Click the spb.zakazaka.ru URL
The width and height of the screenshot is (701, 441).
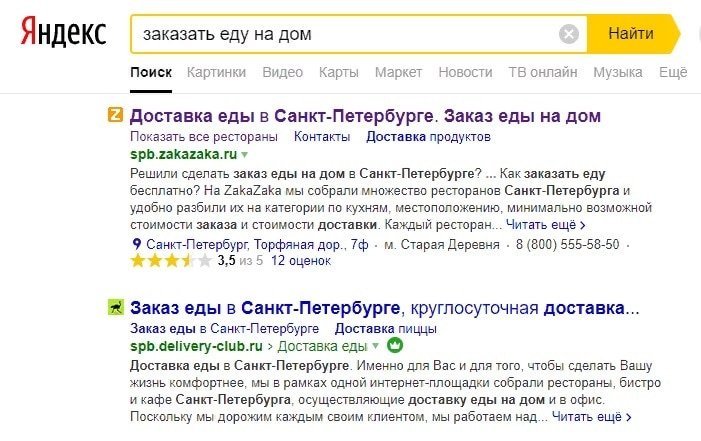pyautogui.click(x=184, y=154)
